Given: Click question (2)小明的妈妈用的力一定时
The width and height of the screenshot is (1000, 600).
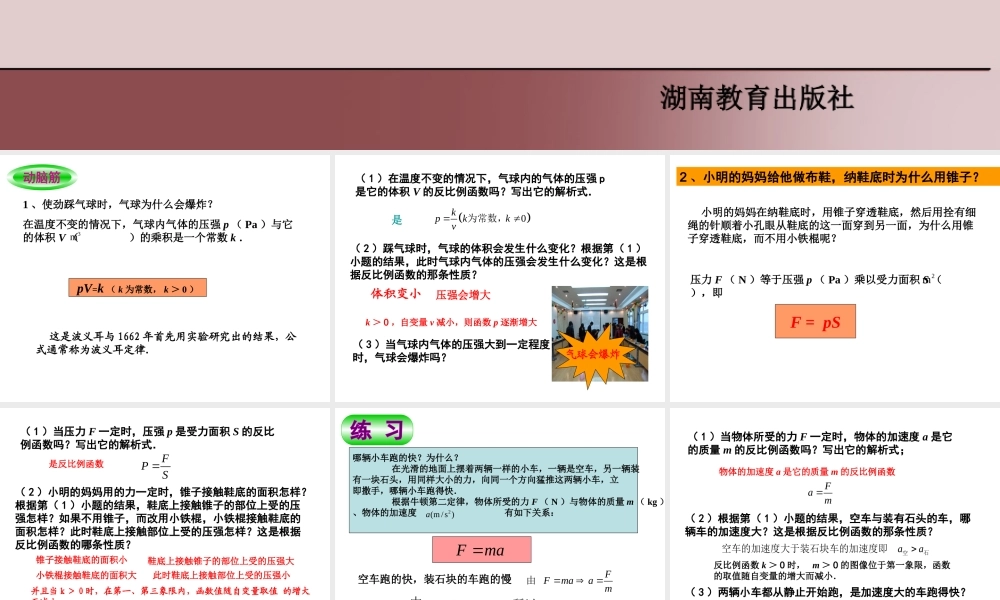Looking at the screenshot, I should 161,518.
